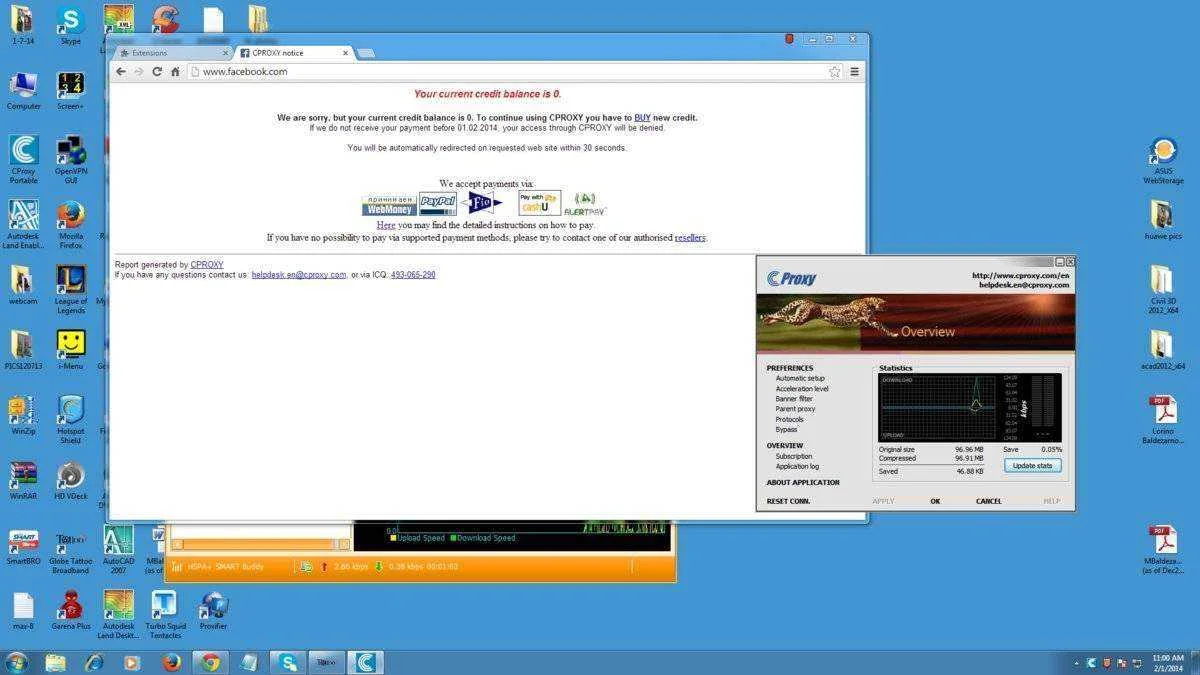1200x675 pixels.
Task: Open Application log in CProxy
Action: coord(797,467)
